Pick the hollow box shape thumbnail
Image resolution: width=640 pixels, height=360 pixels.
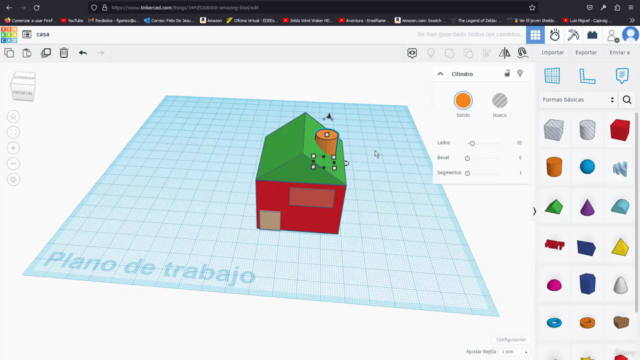pos(554,130)
